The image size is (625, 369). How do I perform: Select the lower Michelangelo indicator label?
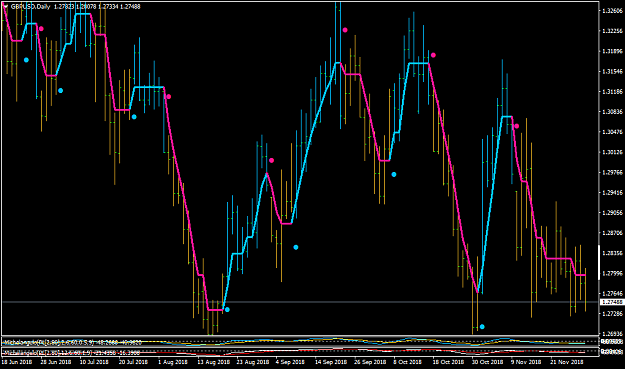(x=72, y=353)
